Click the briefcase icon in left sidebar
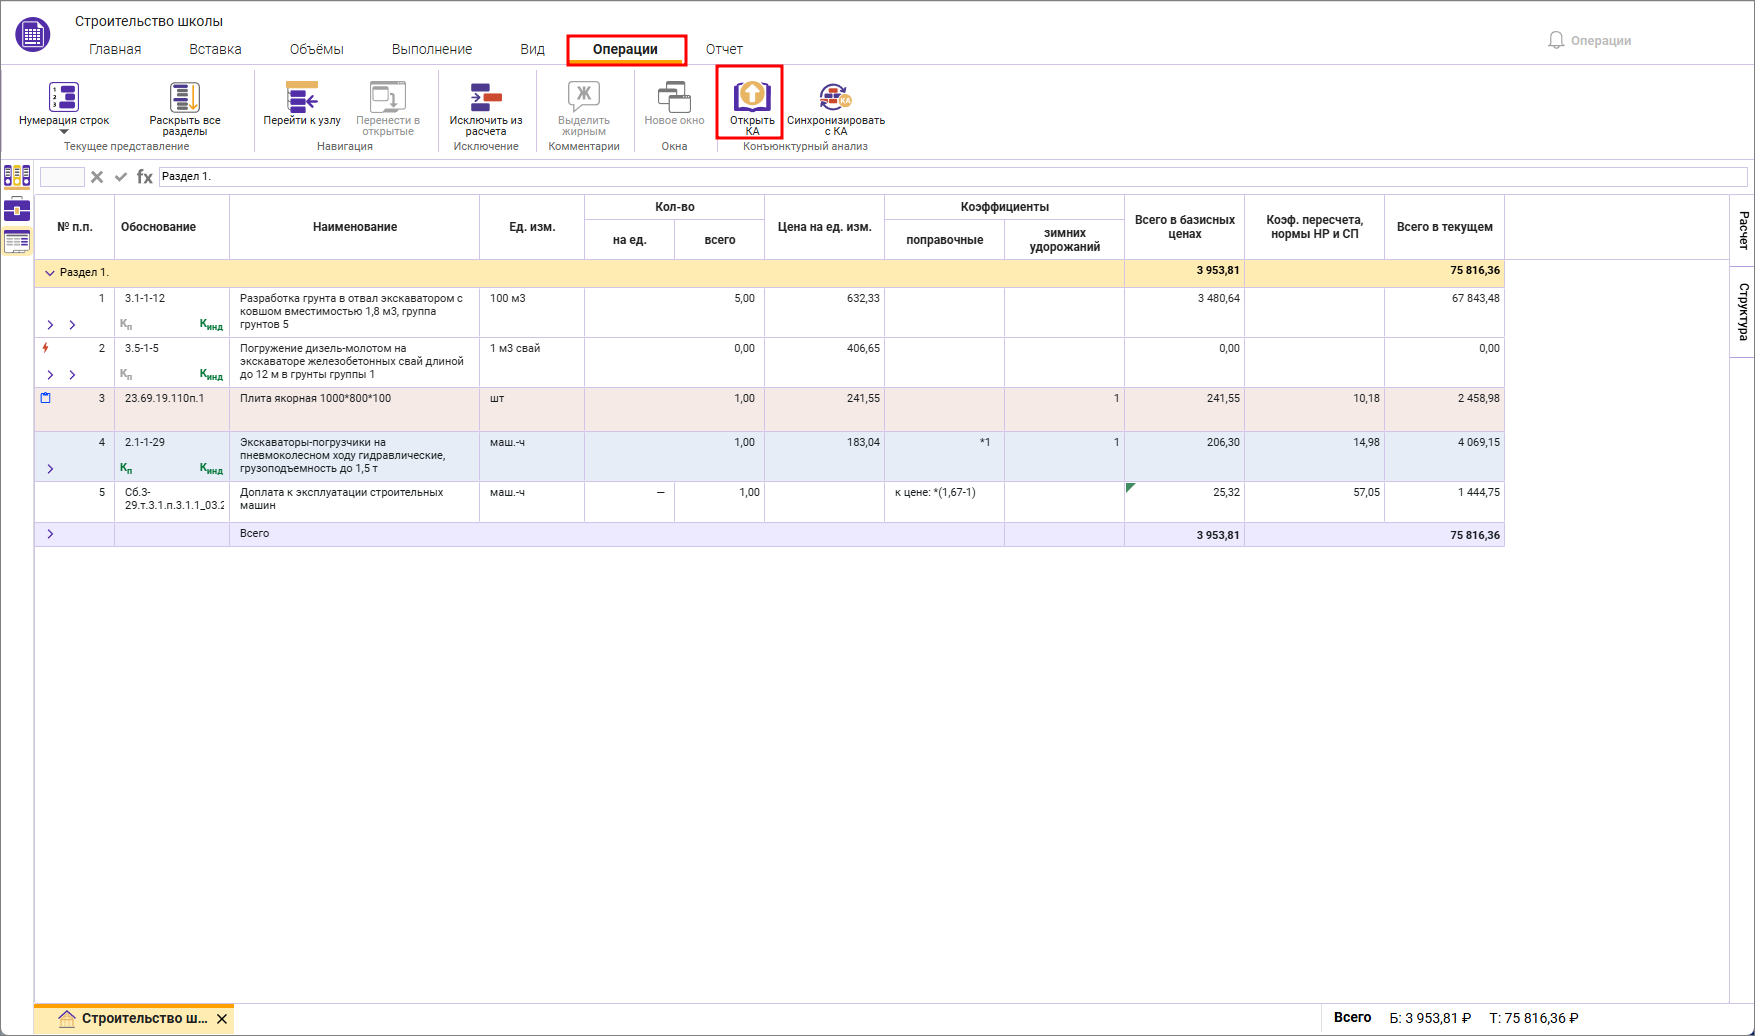 pyautogui.click(x=17, y=209)
